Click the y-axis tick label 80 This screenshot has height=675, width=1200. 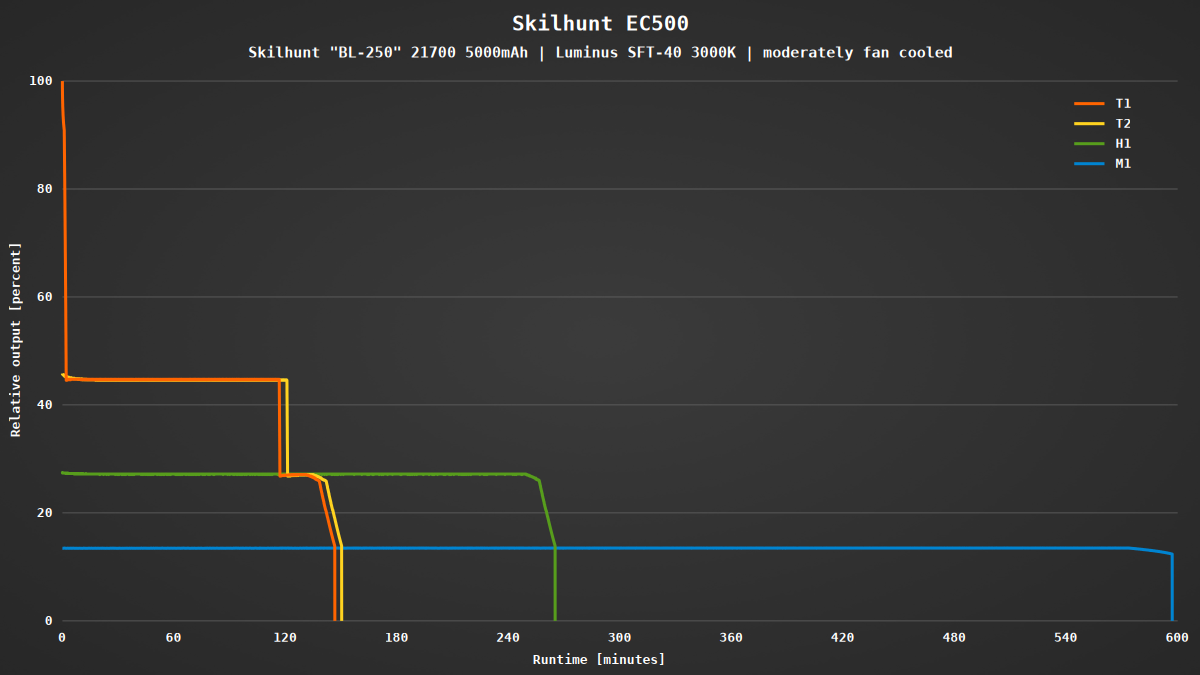46,189
